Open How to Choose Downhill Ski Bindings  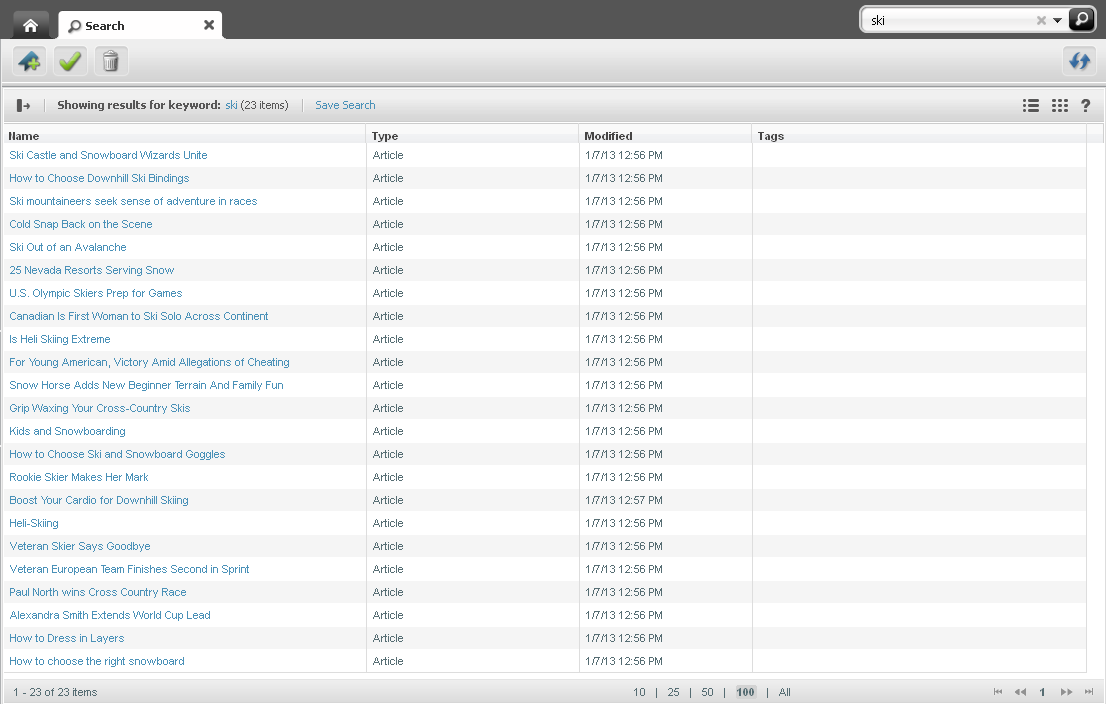click(x=99, y=178)
